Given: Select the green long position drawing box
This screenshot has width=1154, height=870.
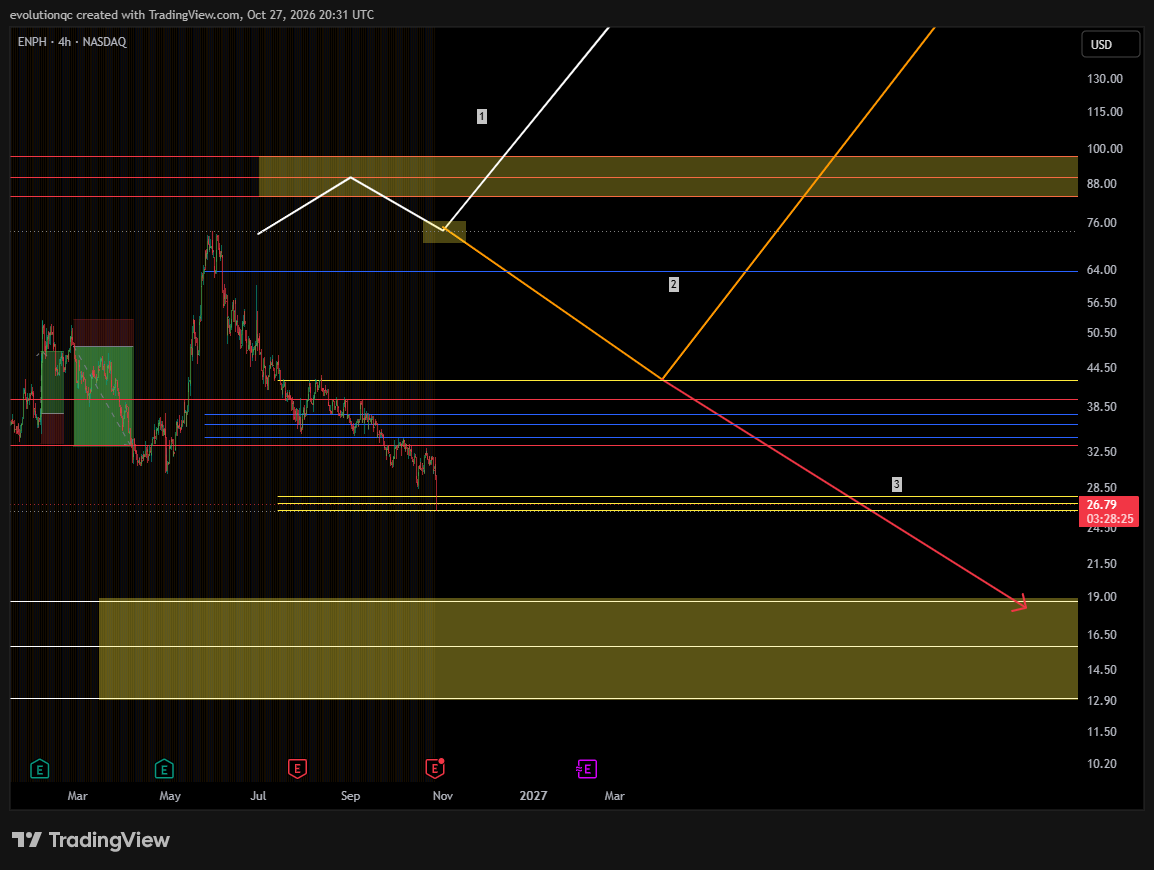Looking at the screenshot, I should click(x=104, y=396).
